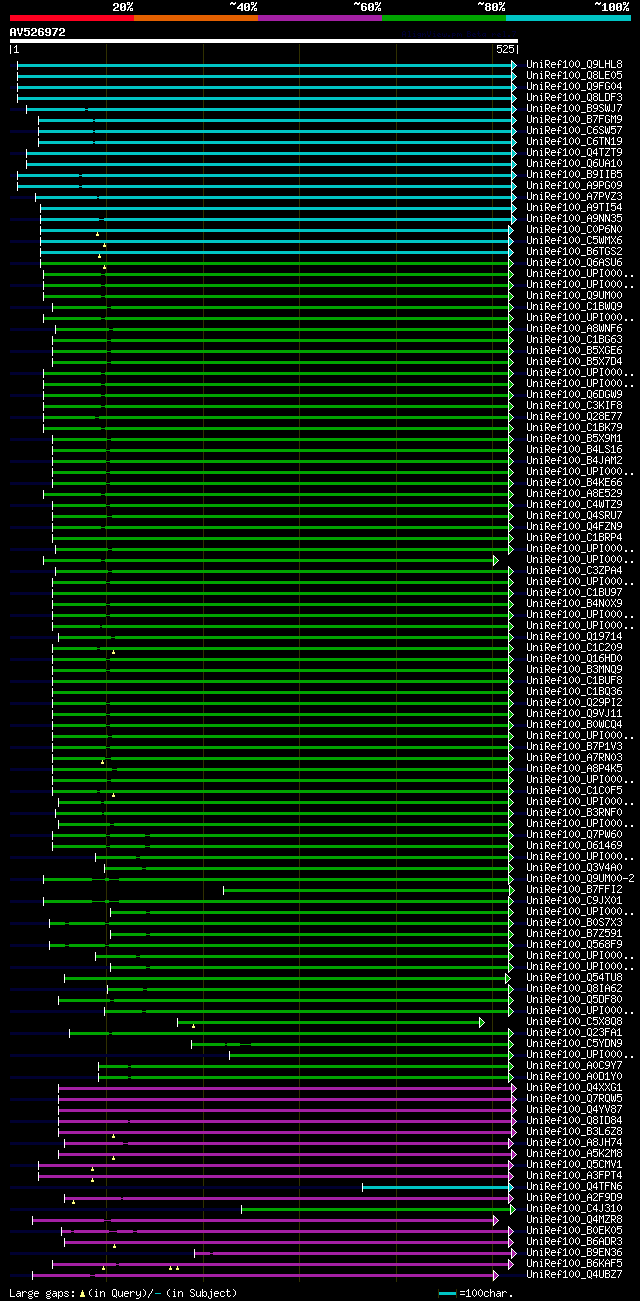Click hit label UniRef100_C1BRP4
The image size is (640, 1301).
574,538
